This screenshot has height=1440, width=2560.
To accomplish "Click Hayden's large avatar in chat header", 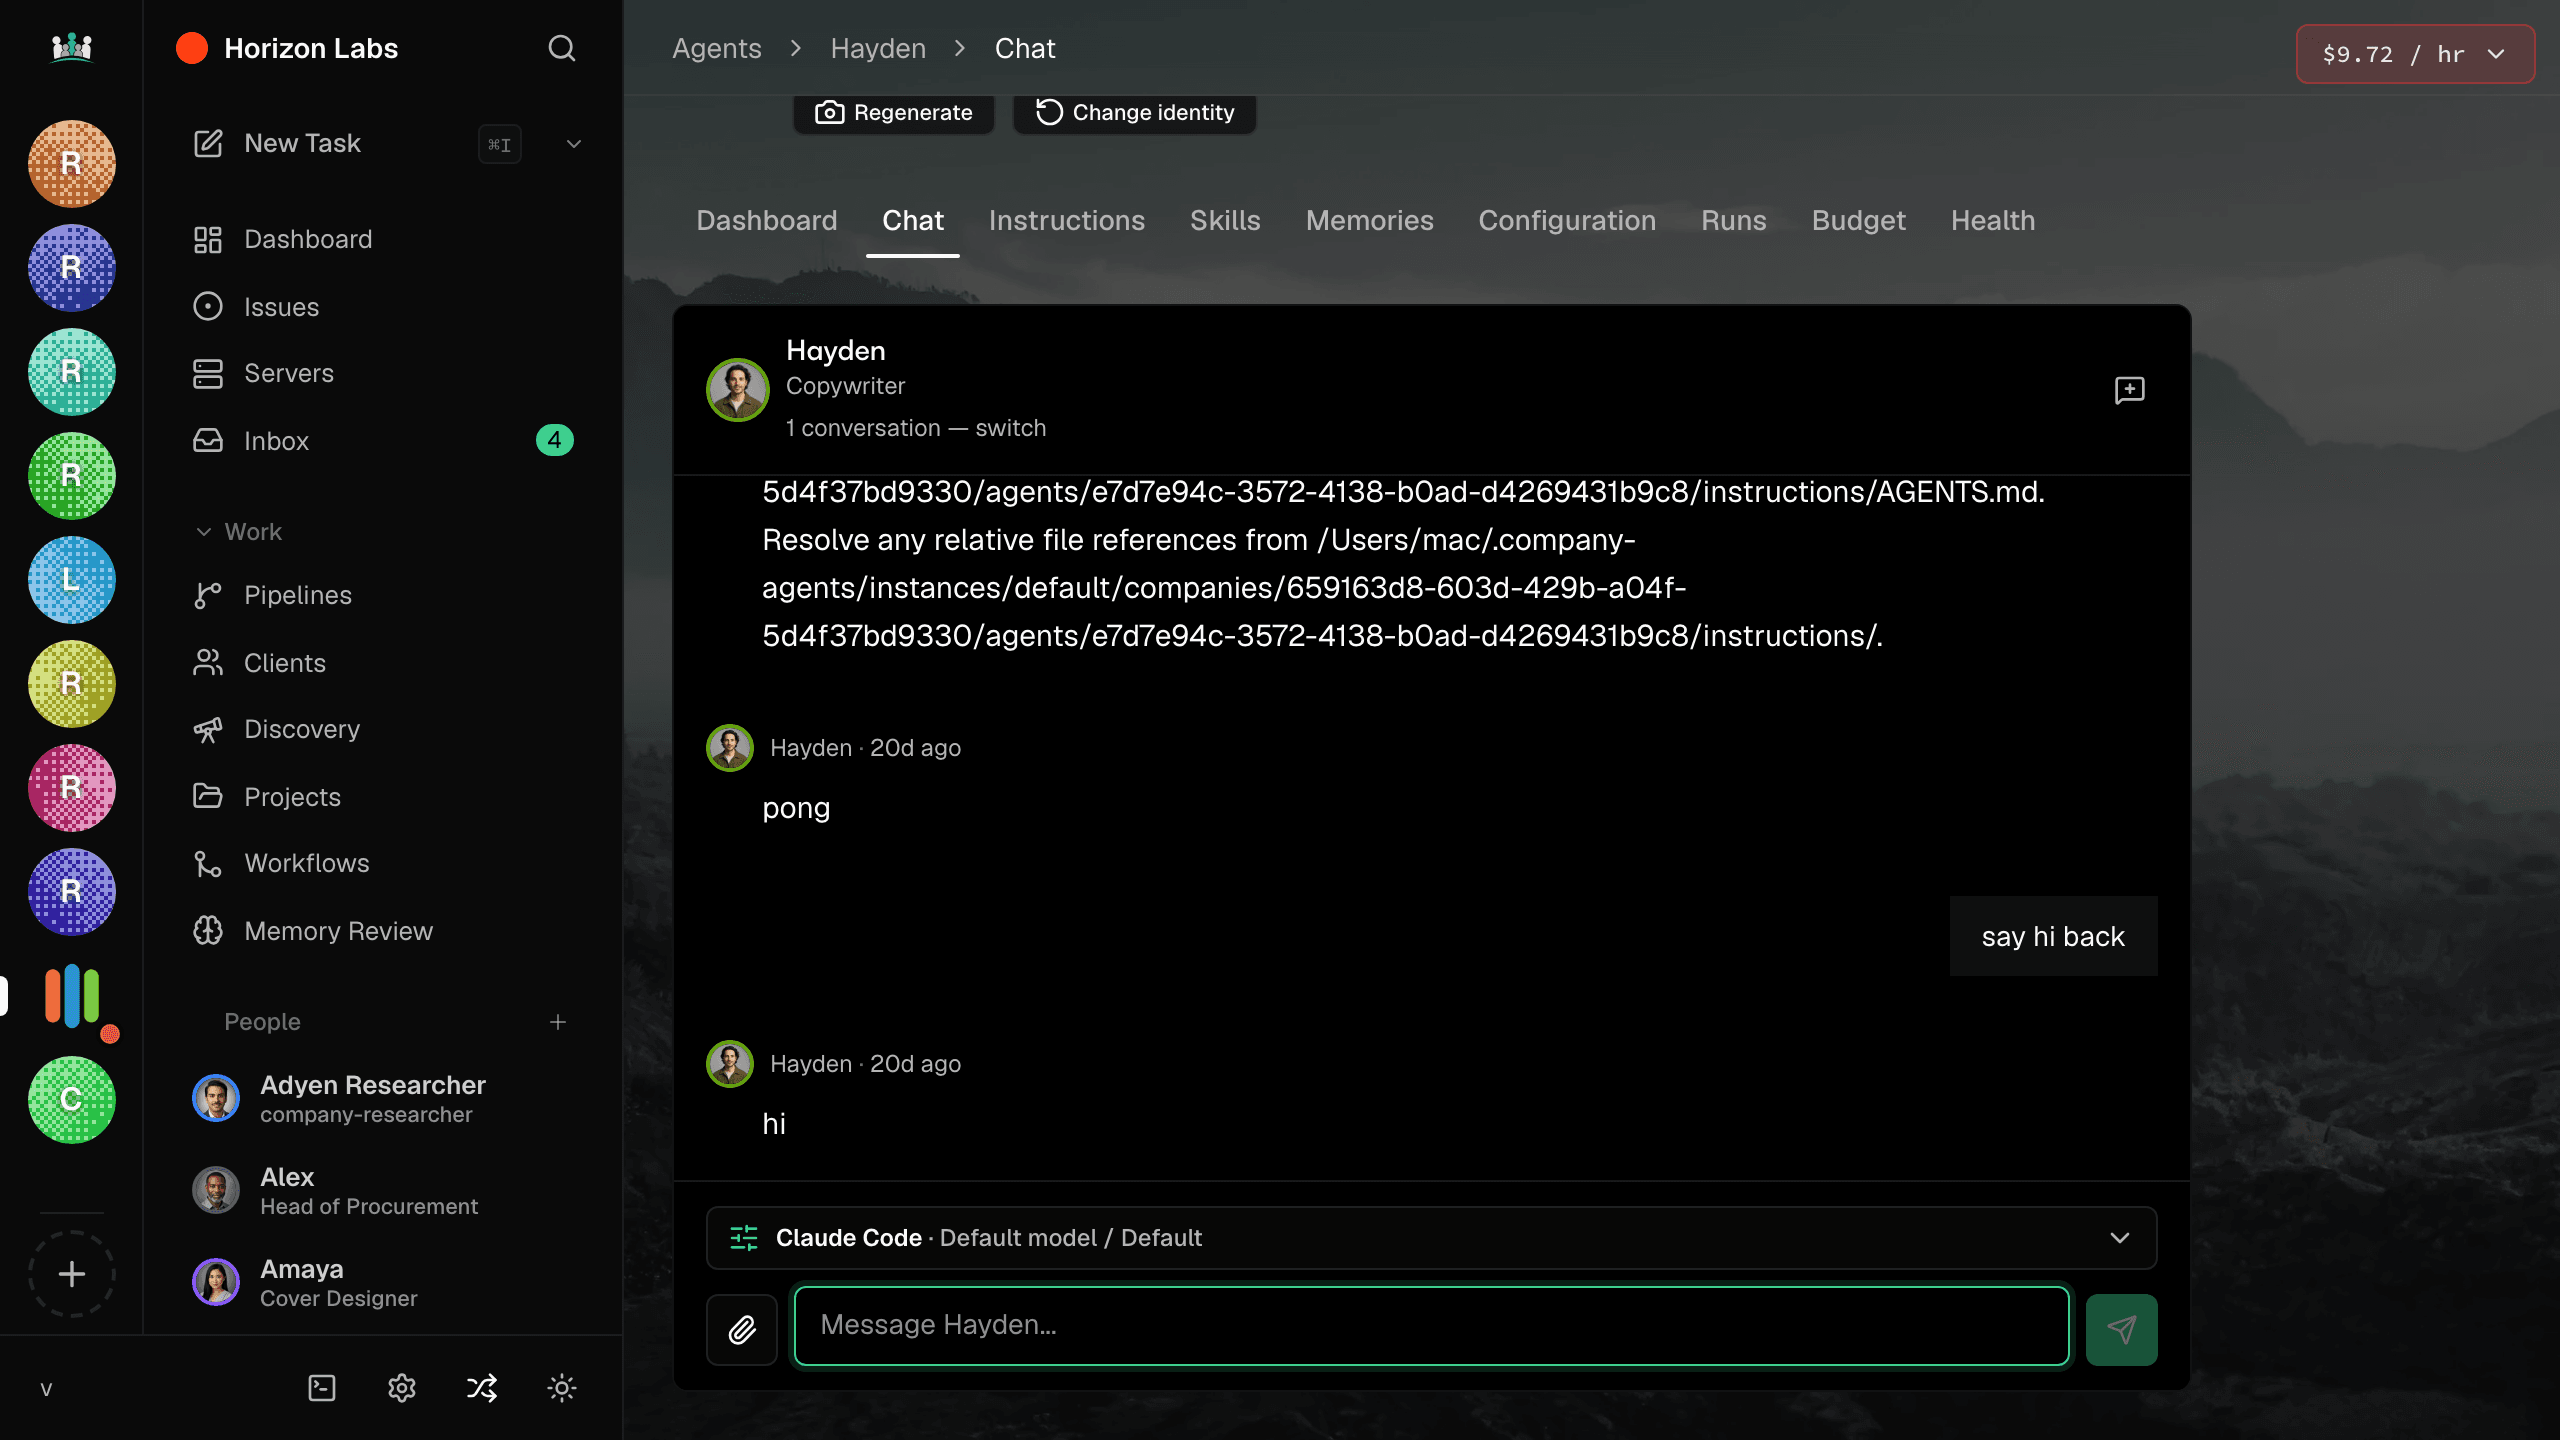I will [x=738, y=390].
